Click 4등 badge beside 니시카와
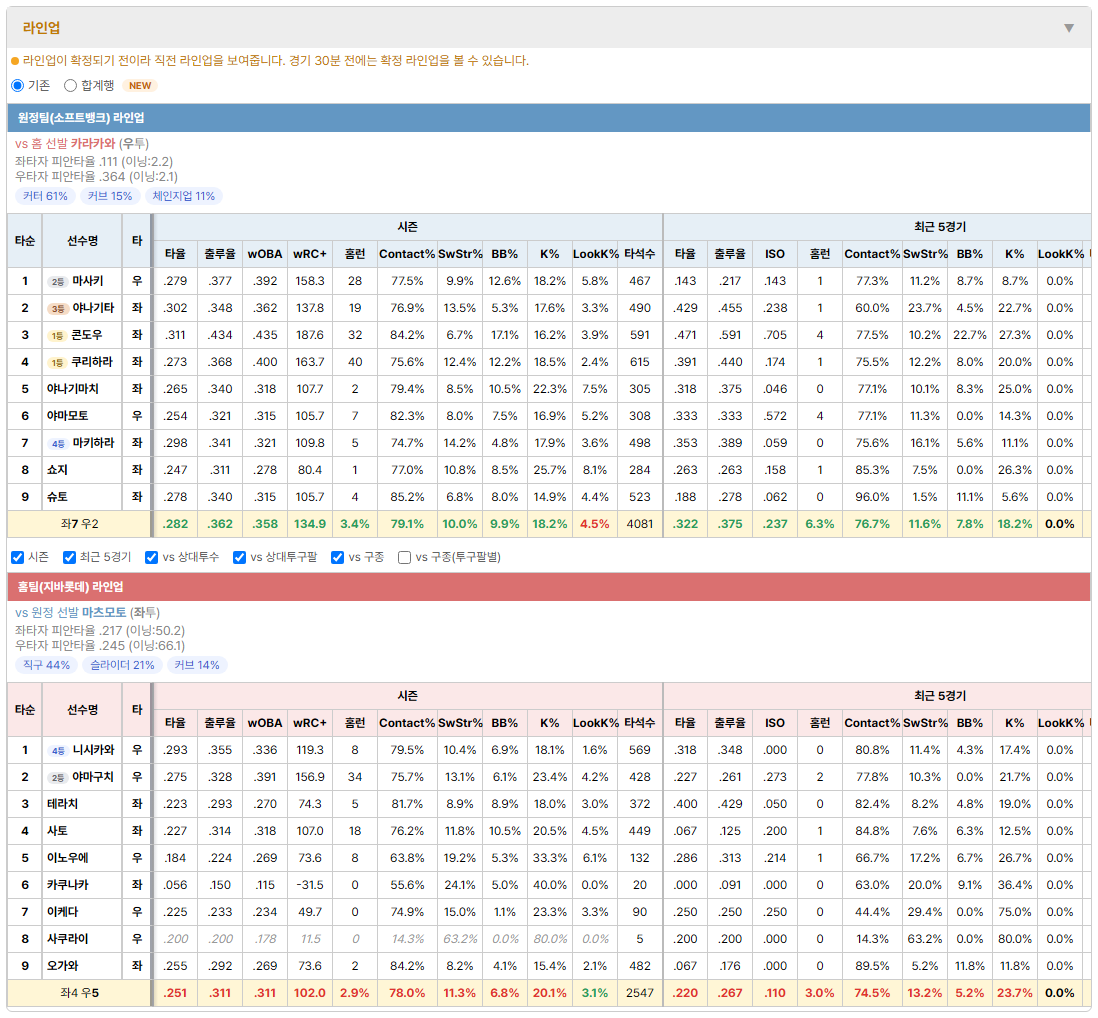The height and width of the screenshot is (1018, 1098). tap(57, 751)
